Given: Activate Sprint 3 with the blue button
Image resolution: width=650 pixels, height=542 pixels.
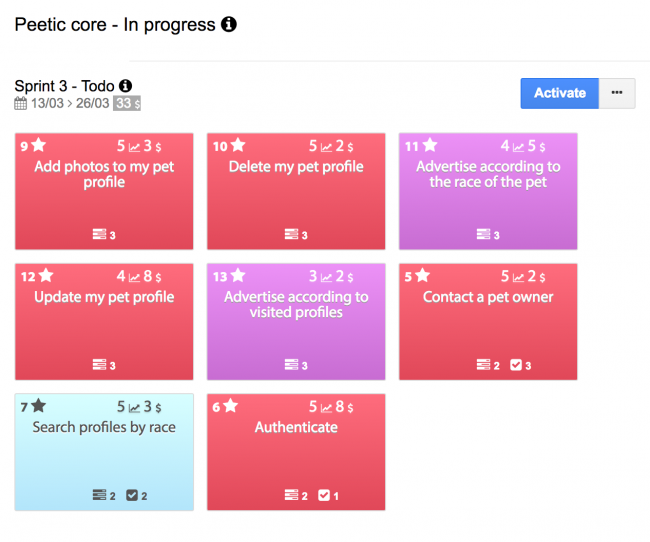Looking at the screenshot, I should 560,93.
